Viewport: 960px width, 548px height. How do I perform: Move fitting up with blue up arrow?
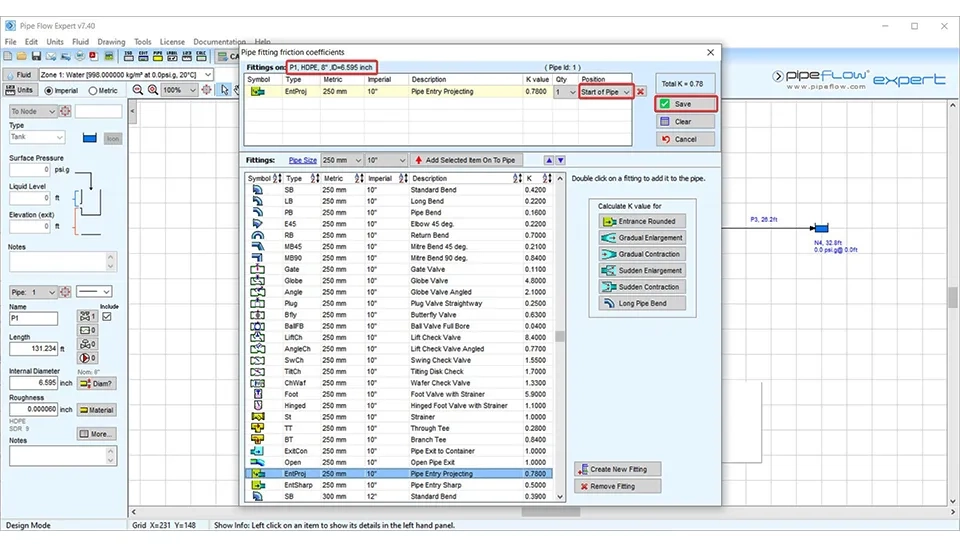point(548,160)
